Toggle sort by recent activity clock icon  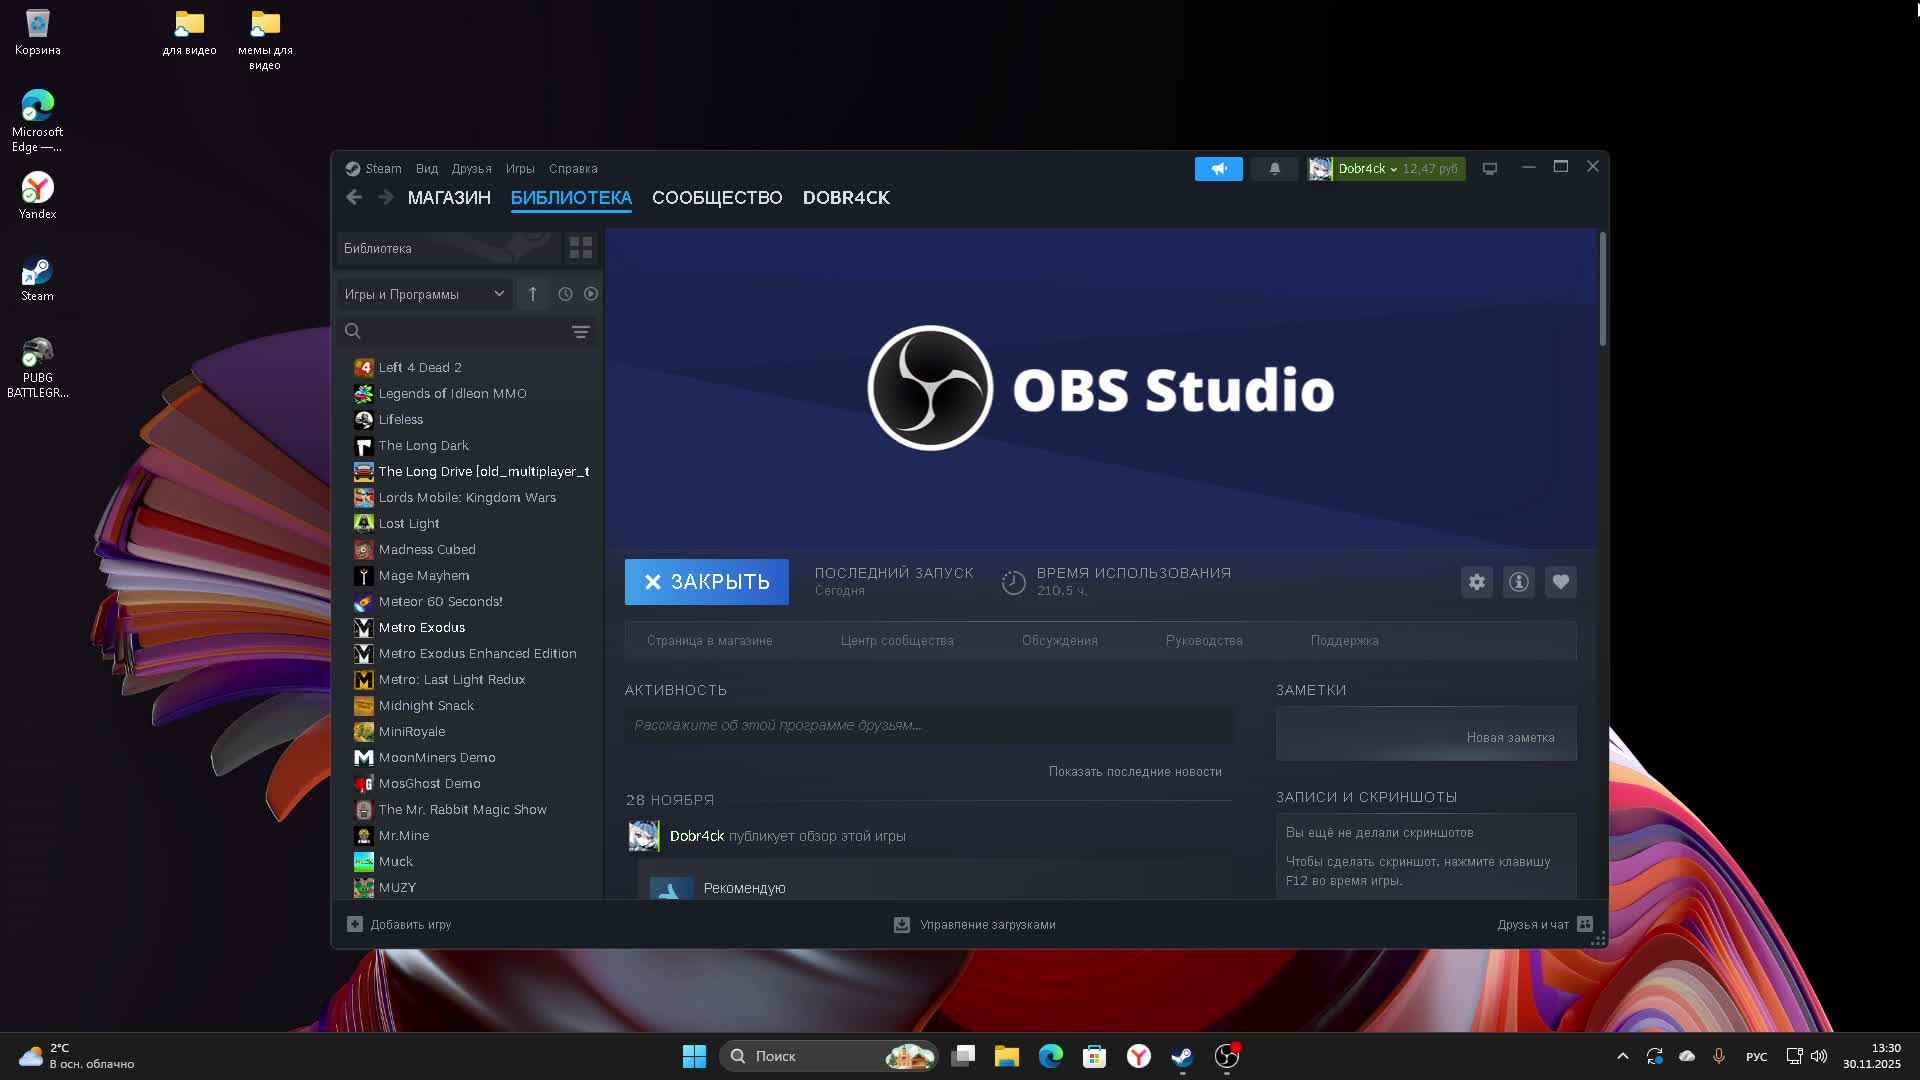(565, 294)
